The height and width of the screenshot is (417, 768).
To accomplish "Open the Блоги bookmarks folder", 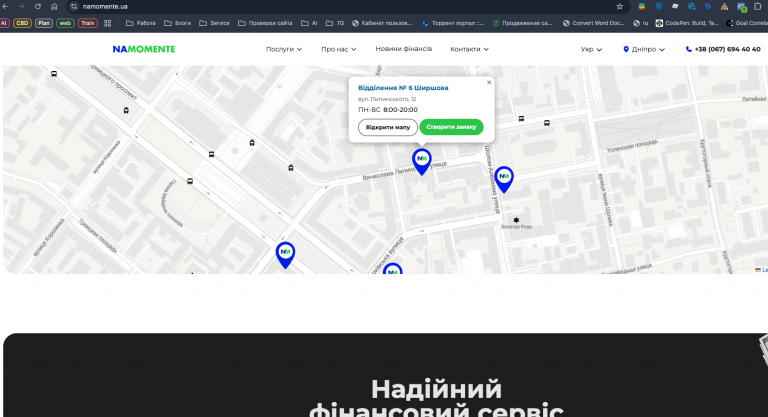I will 177,23.
